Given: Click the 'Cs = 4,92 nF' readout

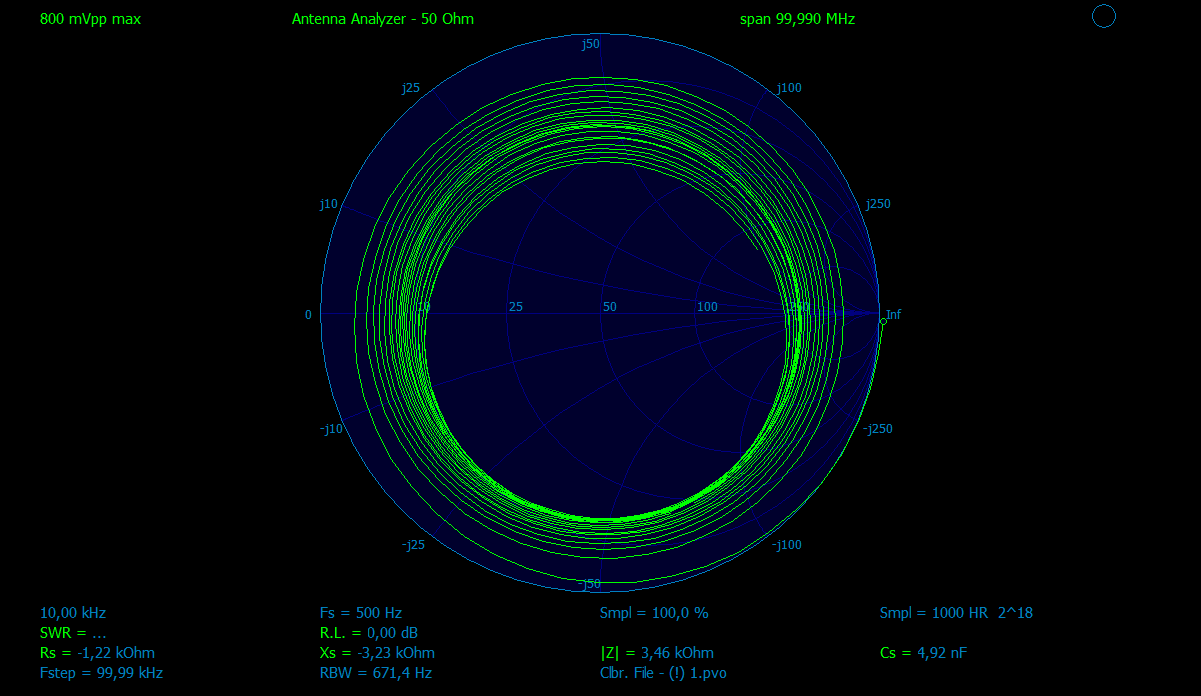Looking at the screenshot, I should coord(923,653).
